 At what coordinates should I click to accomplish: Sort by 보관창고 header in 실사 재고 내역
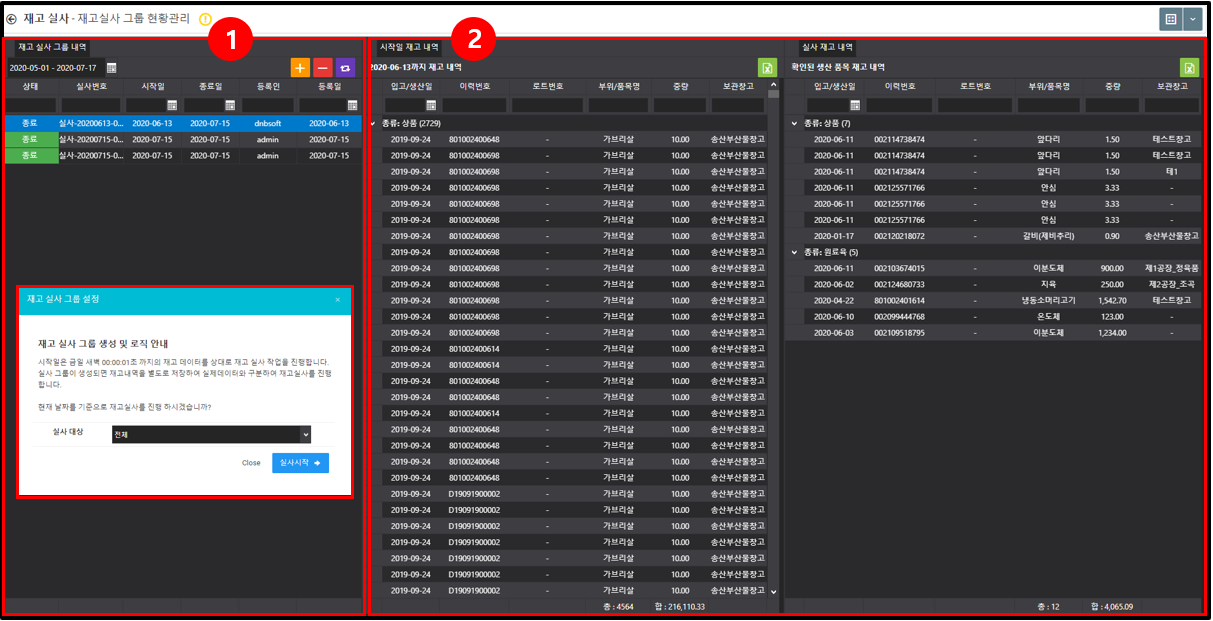coord(1172,87)
